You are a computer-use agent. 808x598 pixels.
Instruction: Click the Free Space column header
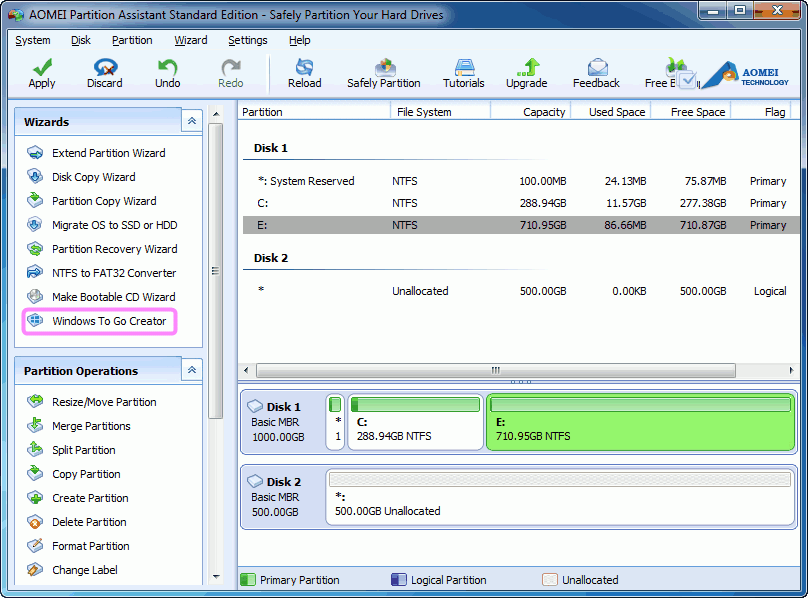pos(692,112)
